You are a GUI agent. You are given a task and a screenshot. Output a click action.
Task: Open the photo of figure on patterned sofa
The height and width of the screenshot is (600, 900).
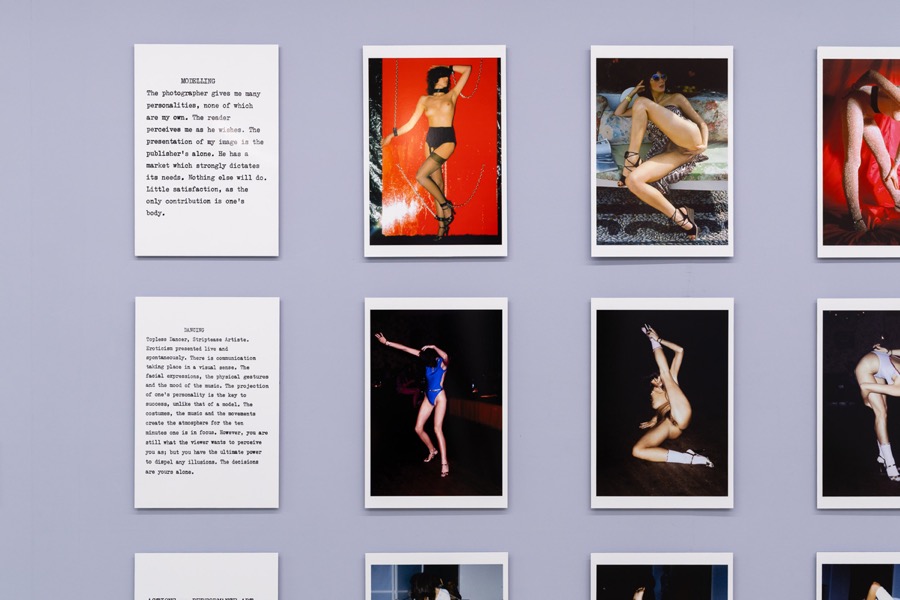662,150
